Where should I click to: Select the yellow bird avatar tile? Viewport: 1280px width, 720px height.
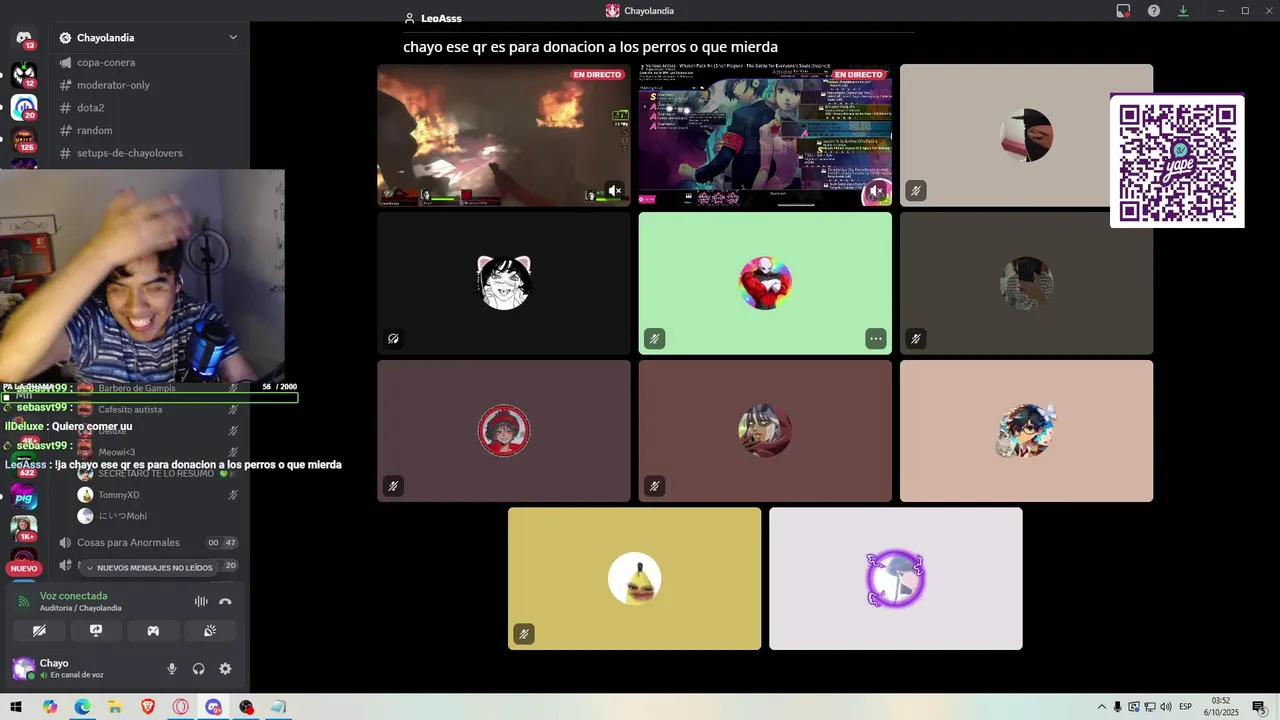[634, 578]
